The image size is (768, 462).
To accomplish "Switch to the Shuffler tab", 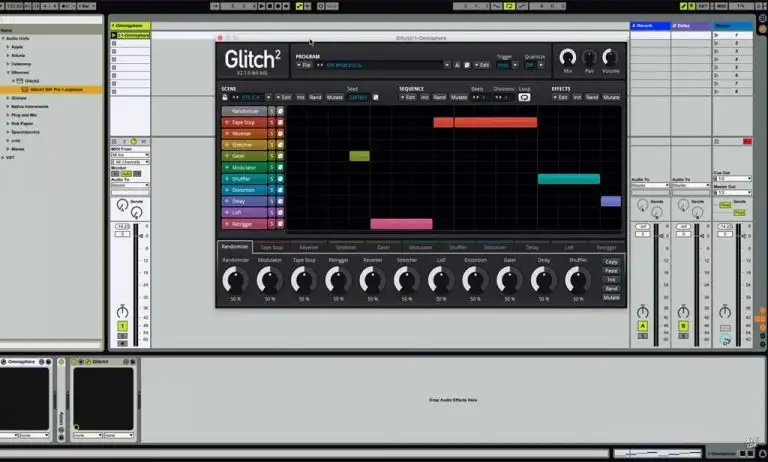I will [x=458, y=247].
